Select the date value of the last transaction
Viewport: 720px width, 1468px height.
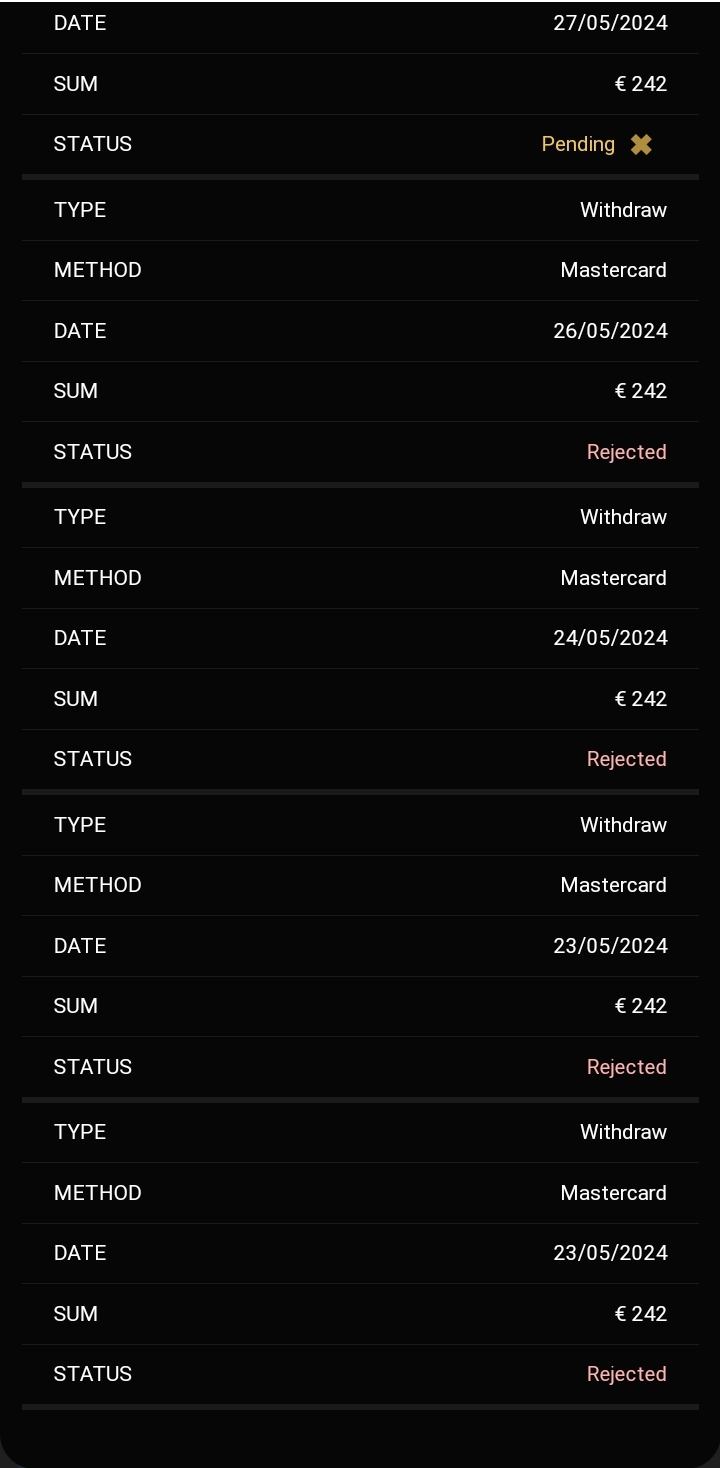click(610, 1253)
